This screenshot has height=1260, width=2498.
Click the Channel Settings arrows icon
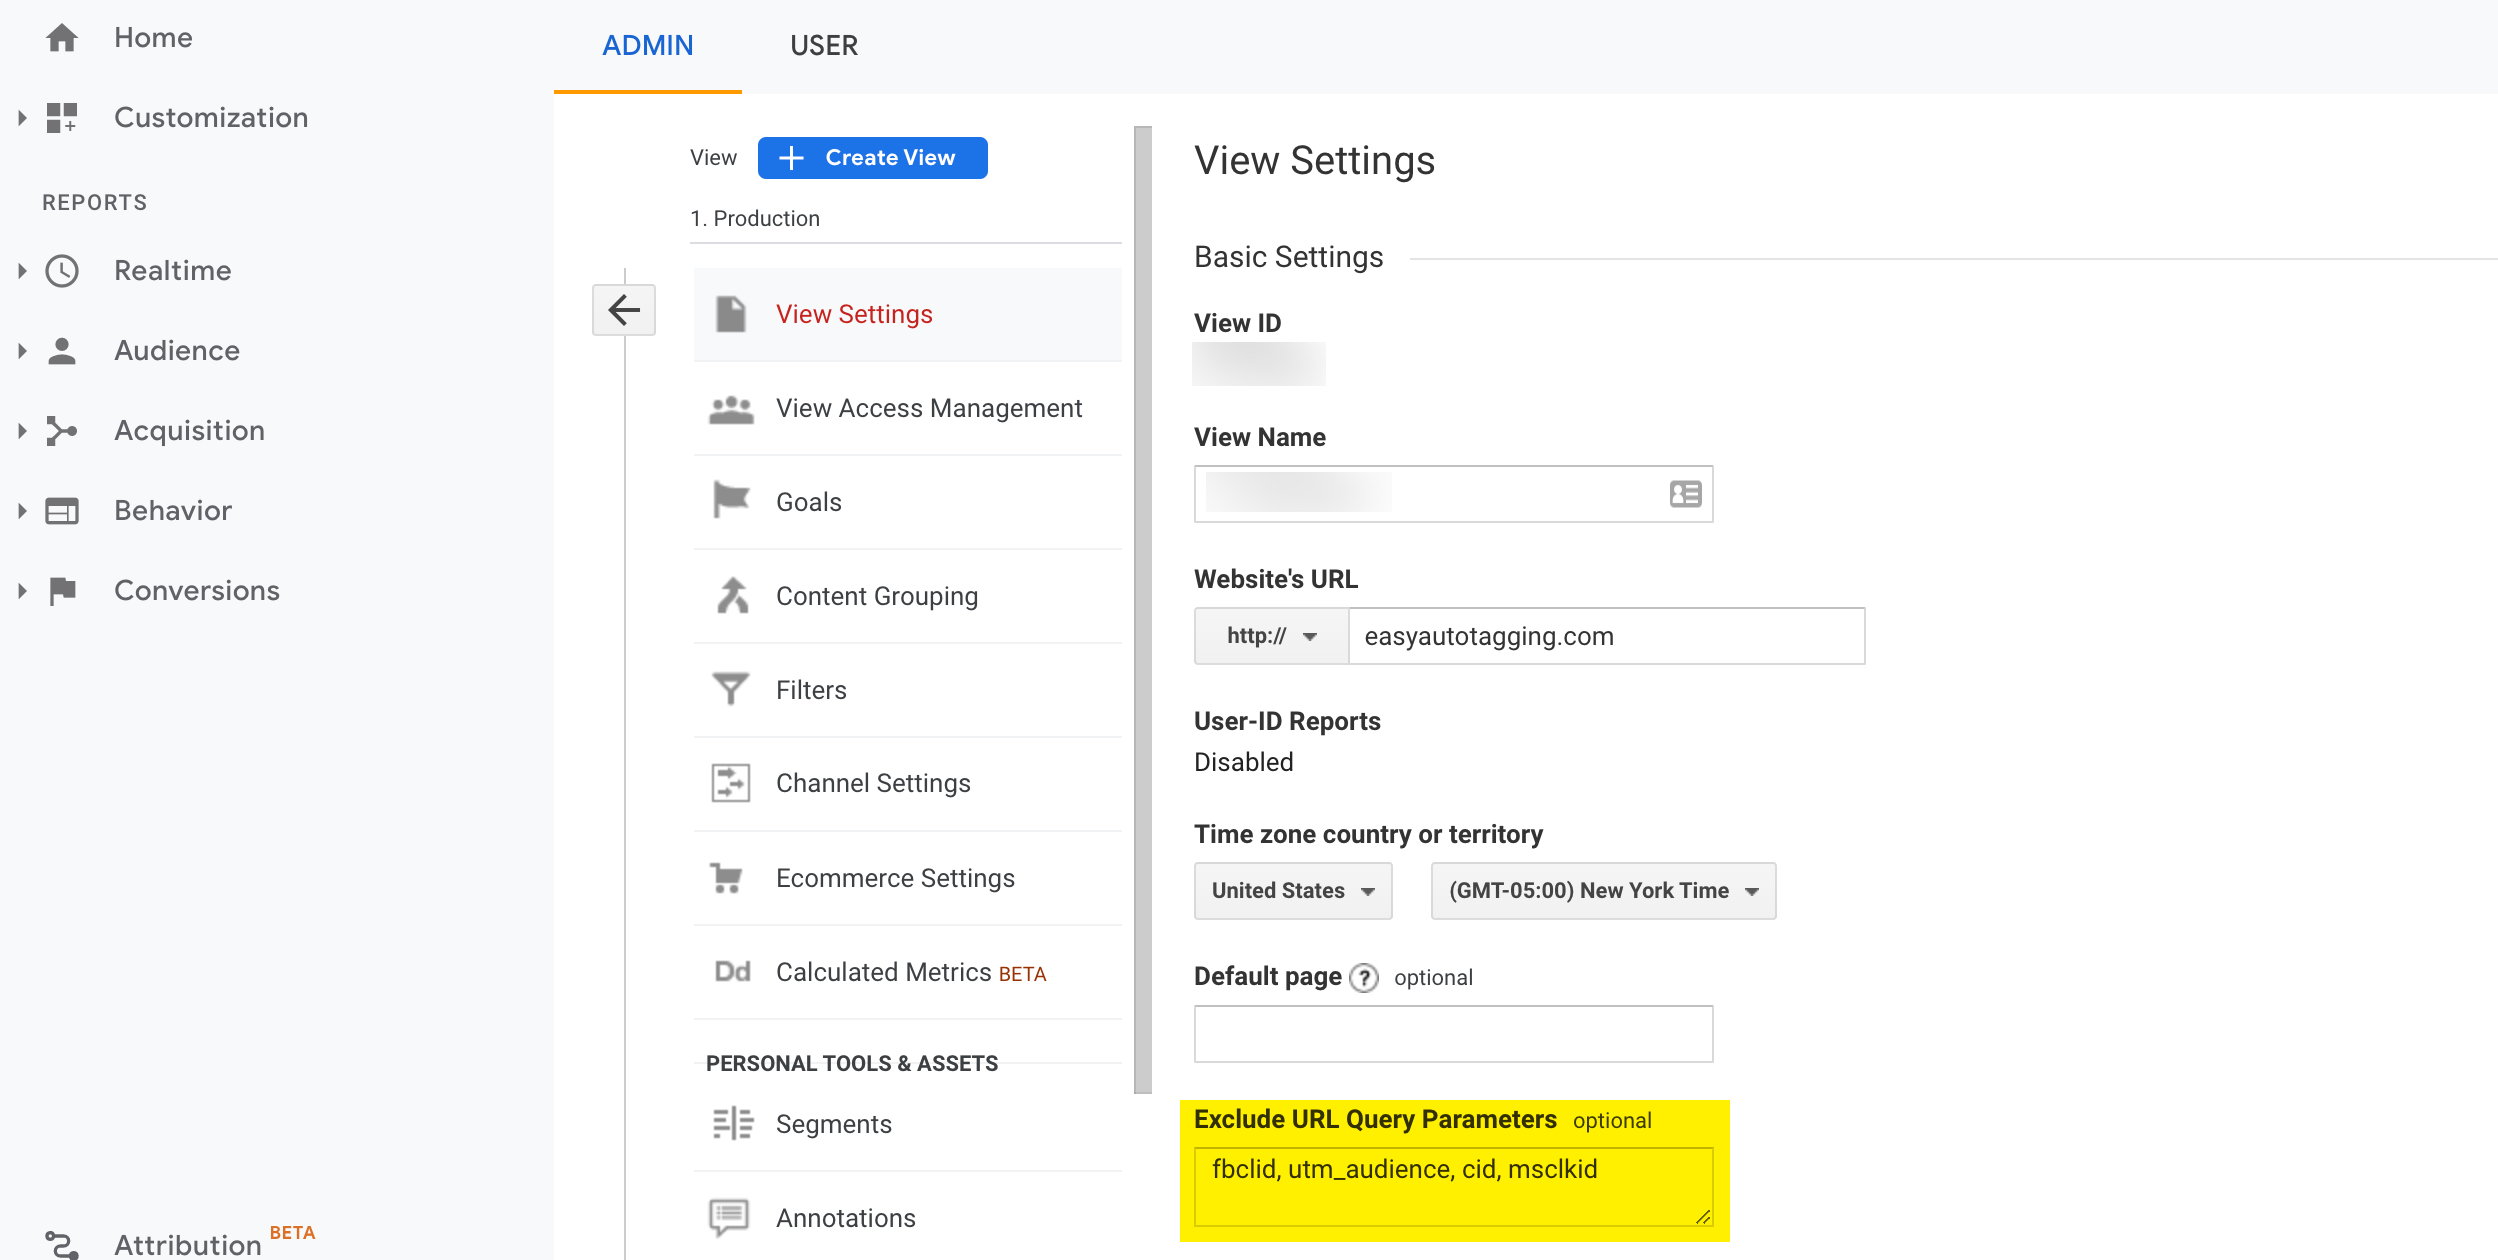[x=731, y=783]
